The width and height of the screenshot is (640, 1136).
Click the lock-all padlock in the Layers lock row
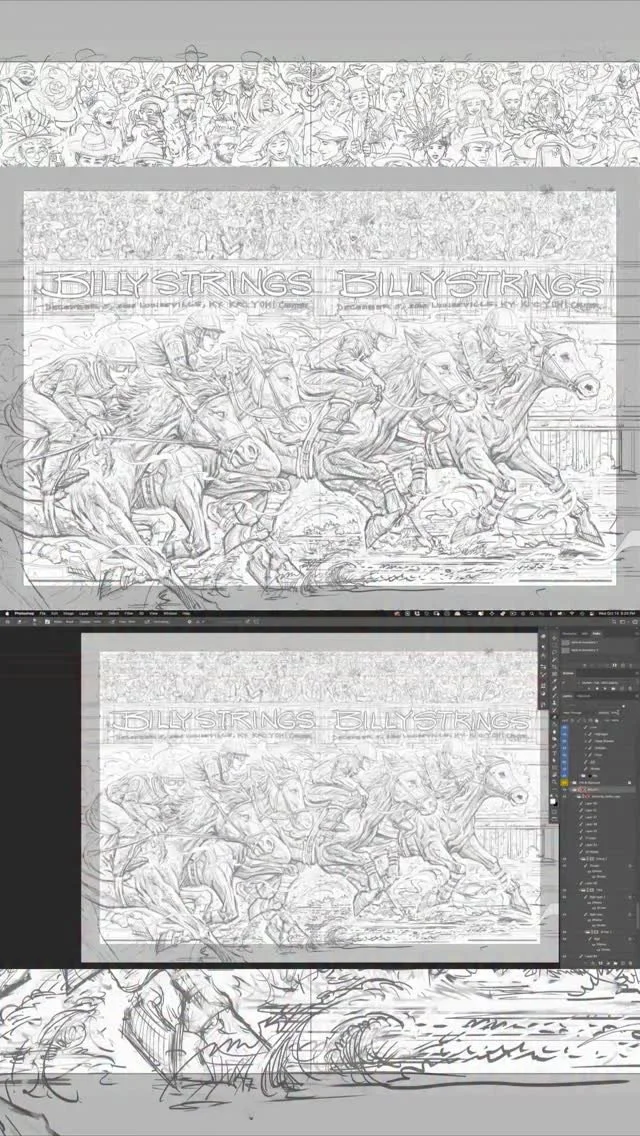tap(597, 720)
